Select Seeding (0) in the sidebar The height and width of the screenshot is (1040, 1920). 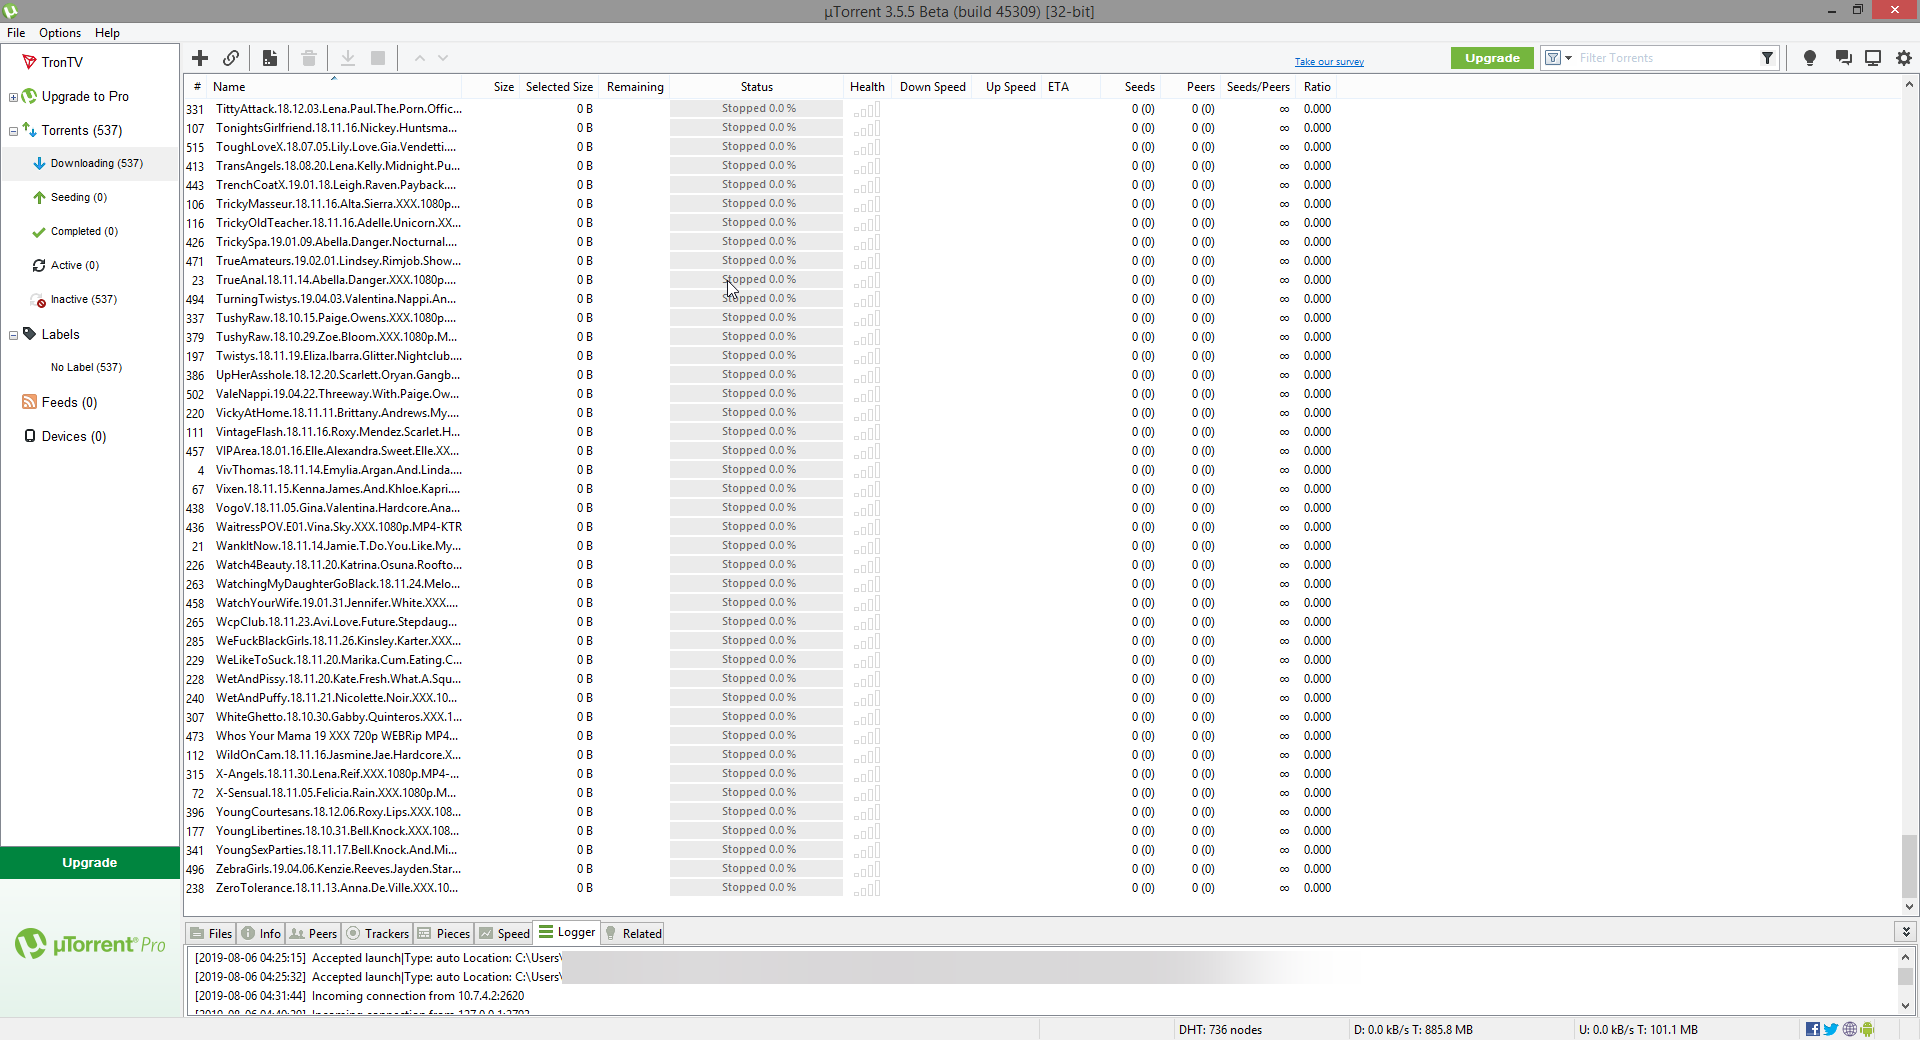[x=78, y=197]
